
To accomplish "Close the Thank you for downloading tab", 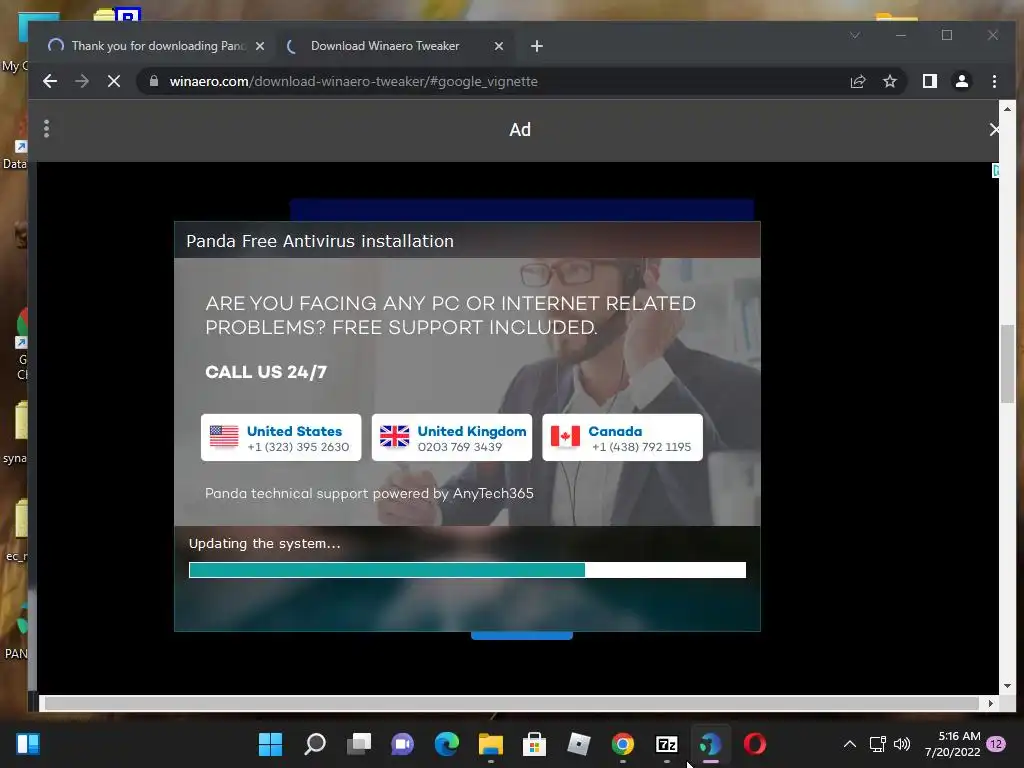I will [x=260, y=46].
